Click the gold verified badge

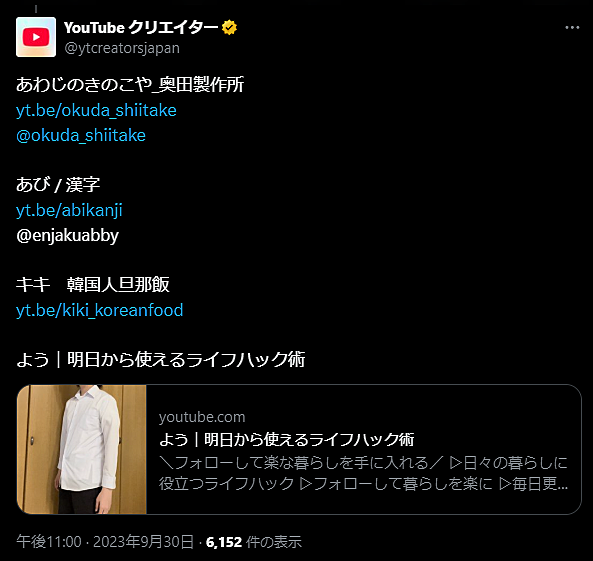230,28
